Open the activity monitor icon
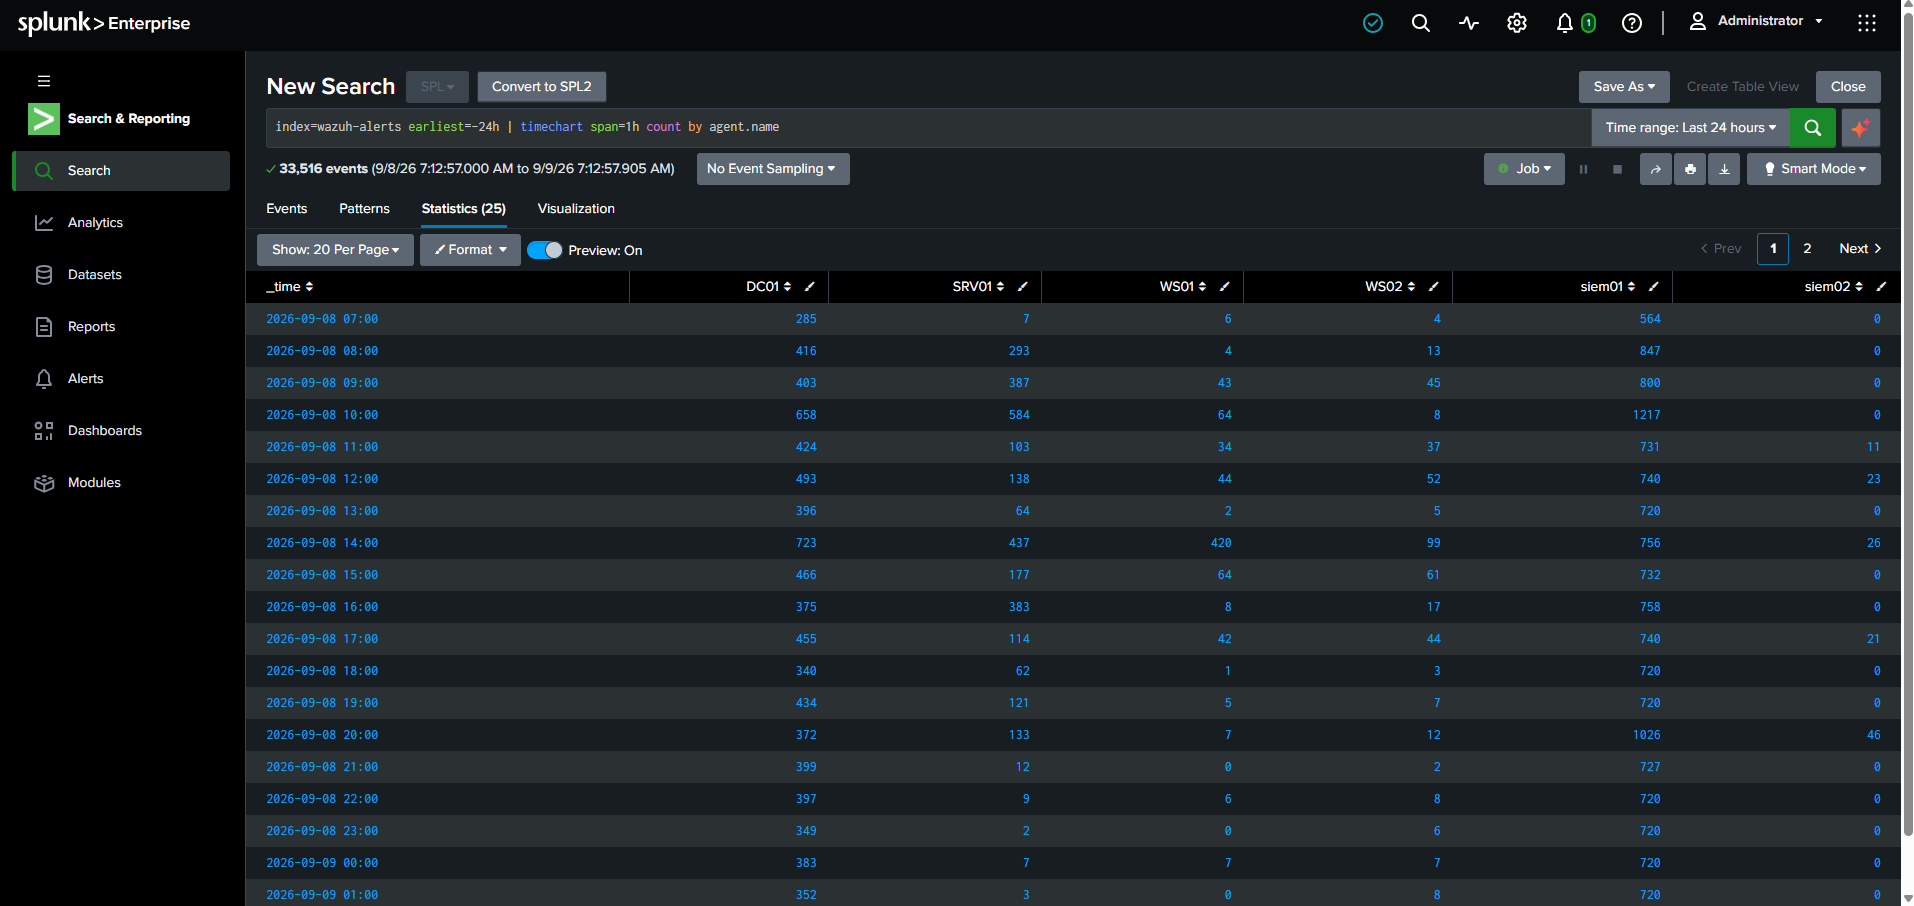 click(x=1468, y=23)
